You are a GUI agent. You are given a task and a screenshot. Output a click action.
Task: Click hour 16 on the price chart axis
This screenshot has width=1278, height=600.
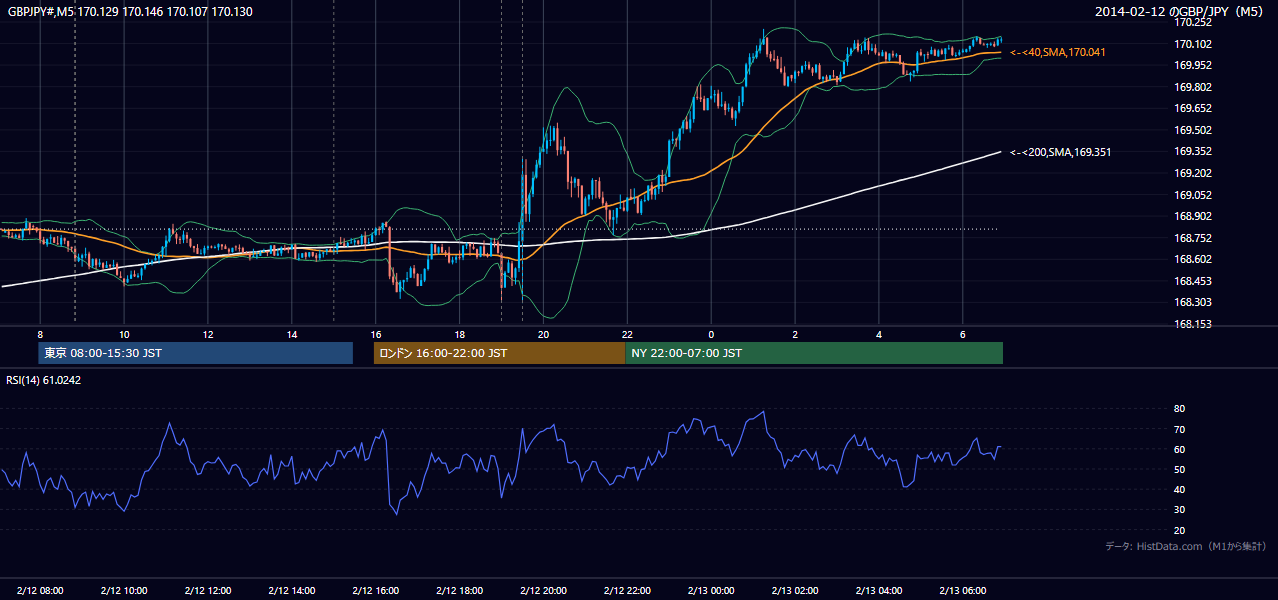(x=376, y=334)
